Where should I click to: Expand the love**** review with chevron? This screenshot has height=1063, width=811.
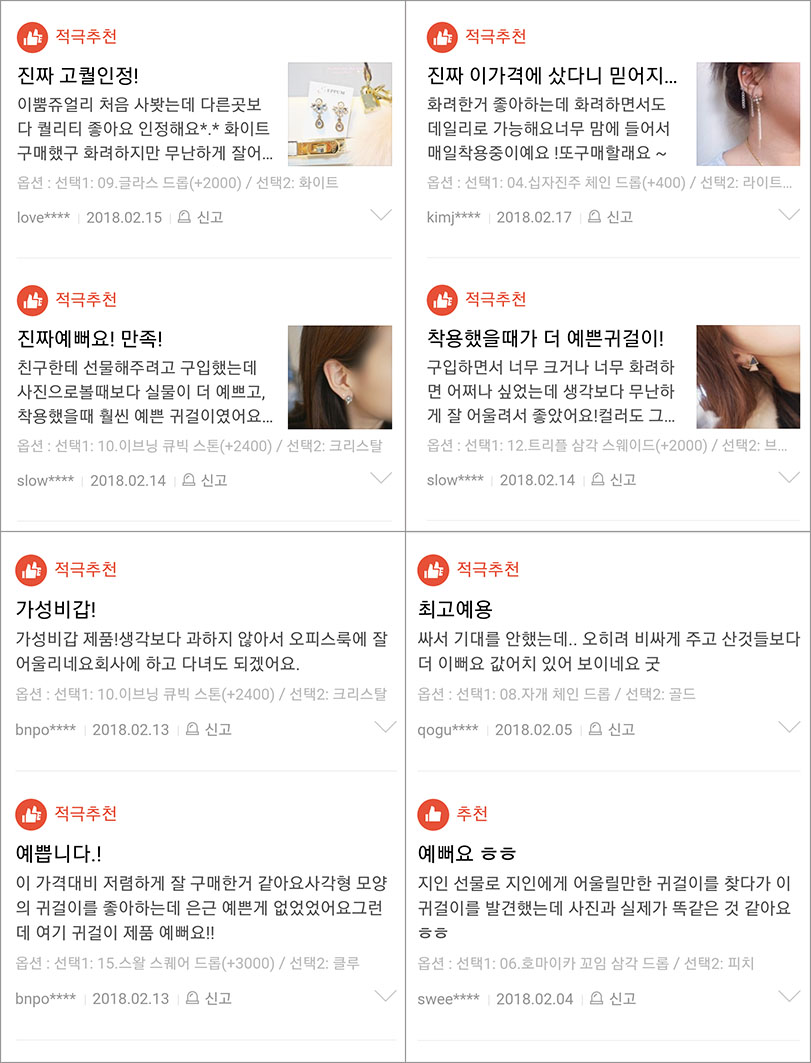point(382,216)
